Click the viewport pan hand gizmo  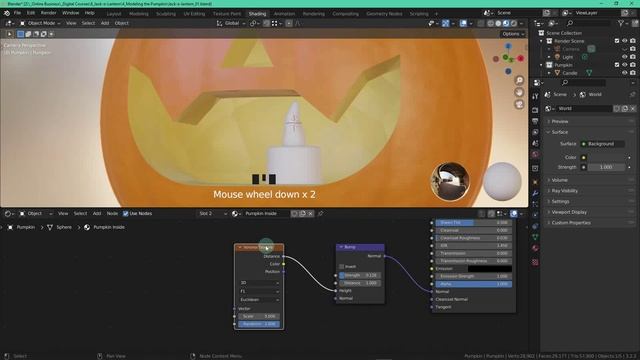(519, 92)
